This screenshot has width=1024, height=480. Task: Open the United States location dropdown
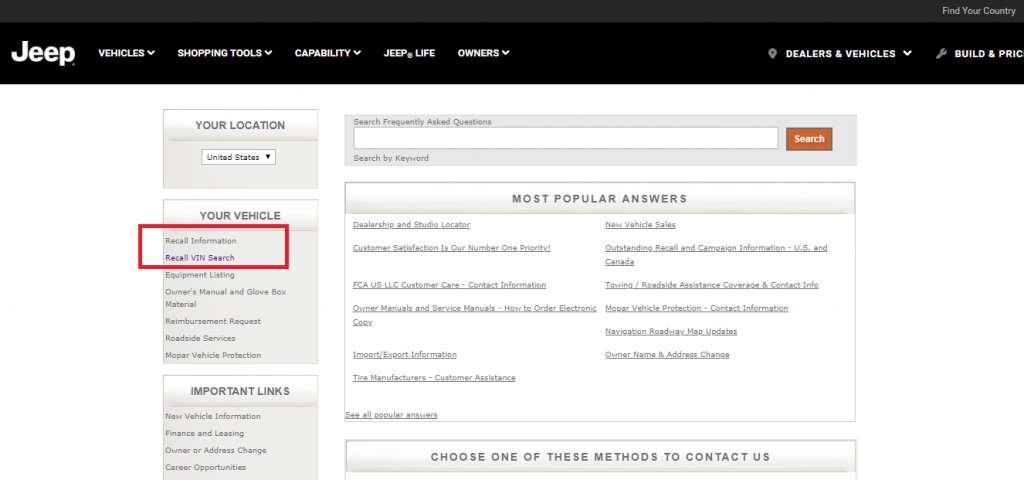tap(238, 157)
